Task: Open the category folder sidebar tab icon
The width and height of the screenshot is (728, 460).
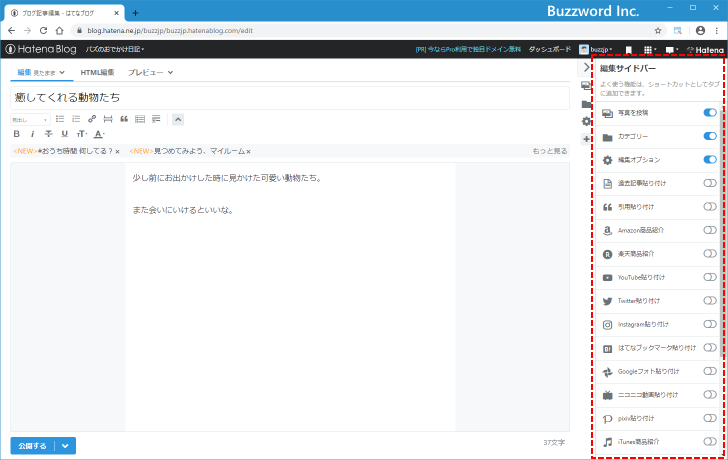Action: point(586,104)
